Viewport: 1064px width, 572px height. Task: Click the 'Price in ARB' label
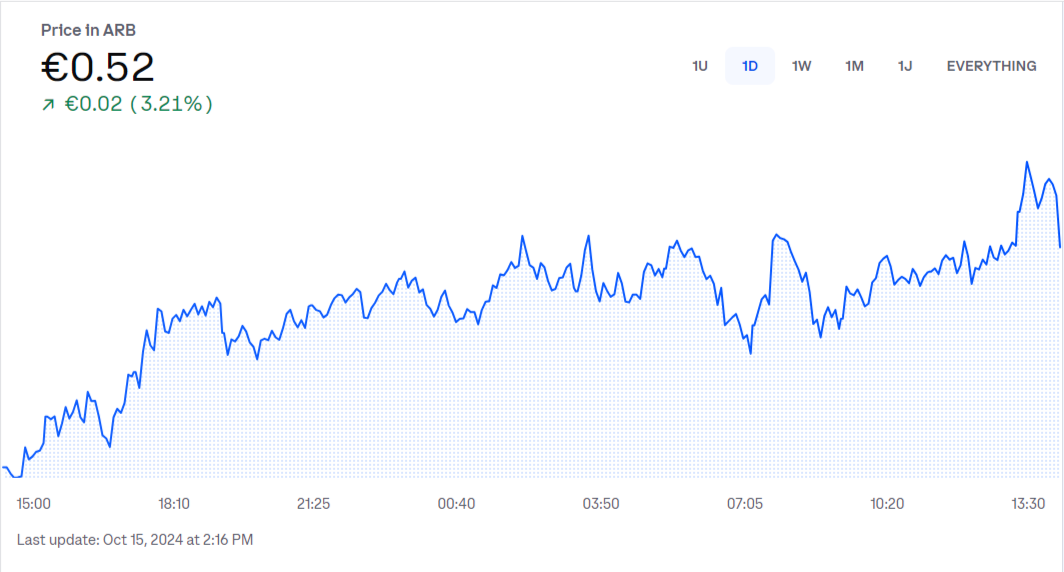point(88,30)
